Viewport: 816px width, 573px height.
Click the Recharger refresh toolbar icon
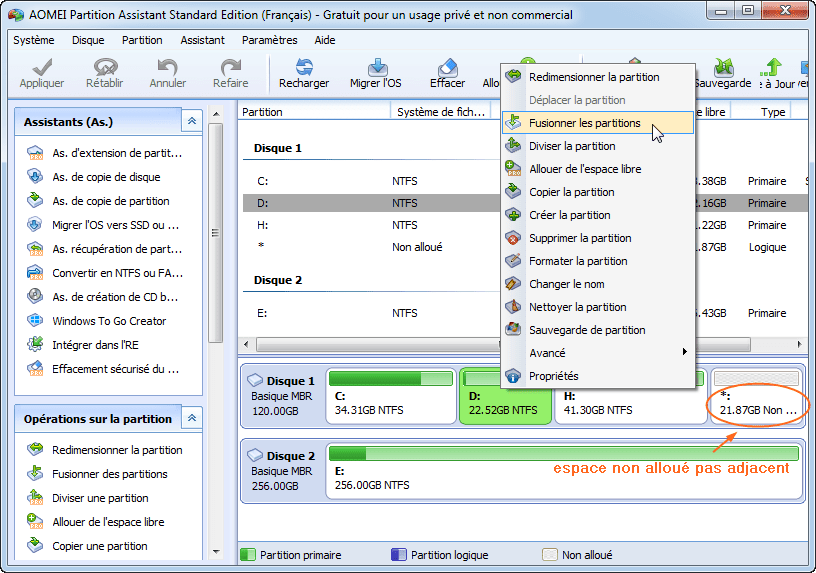[304, 67]
